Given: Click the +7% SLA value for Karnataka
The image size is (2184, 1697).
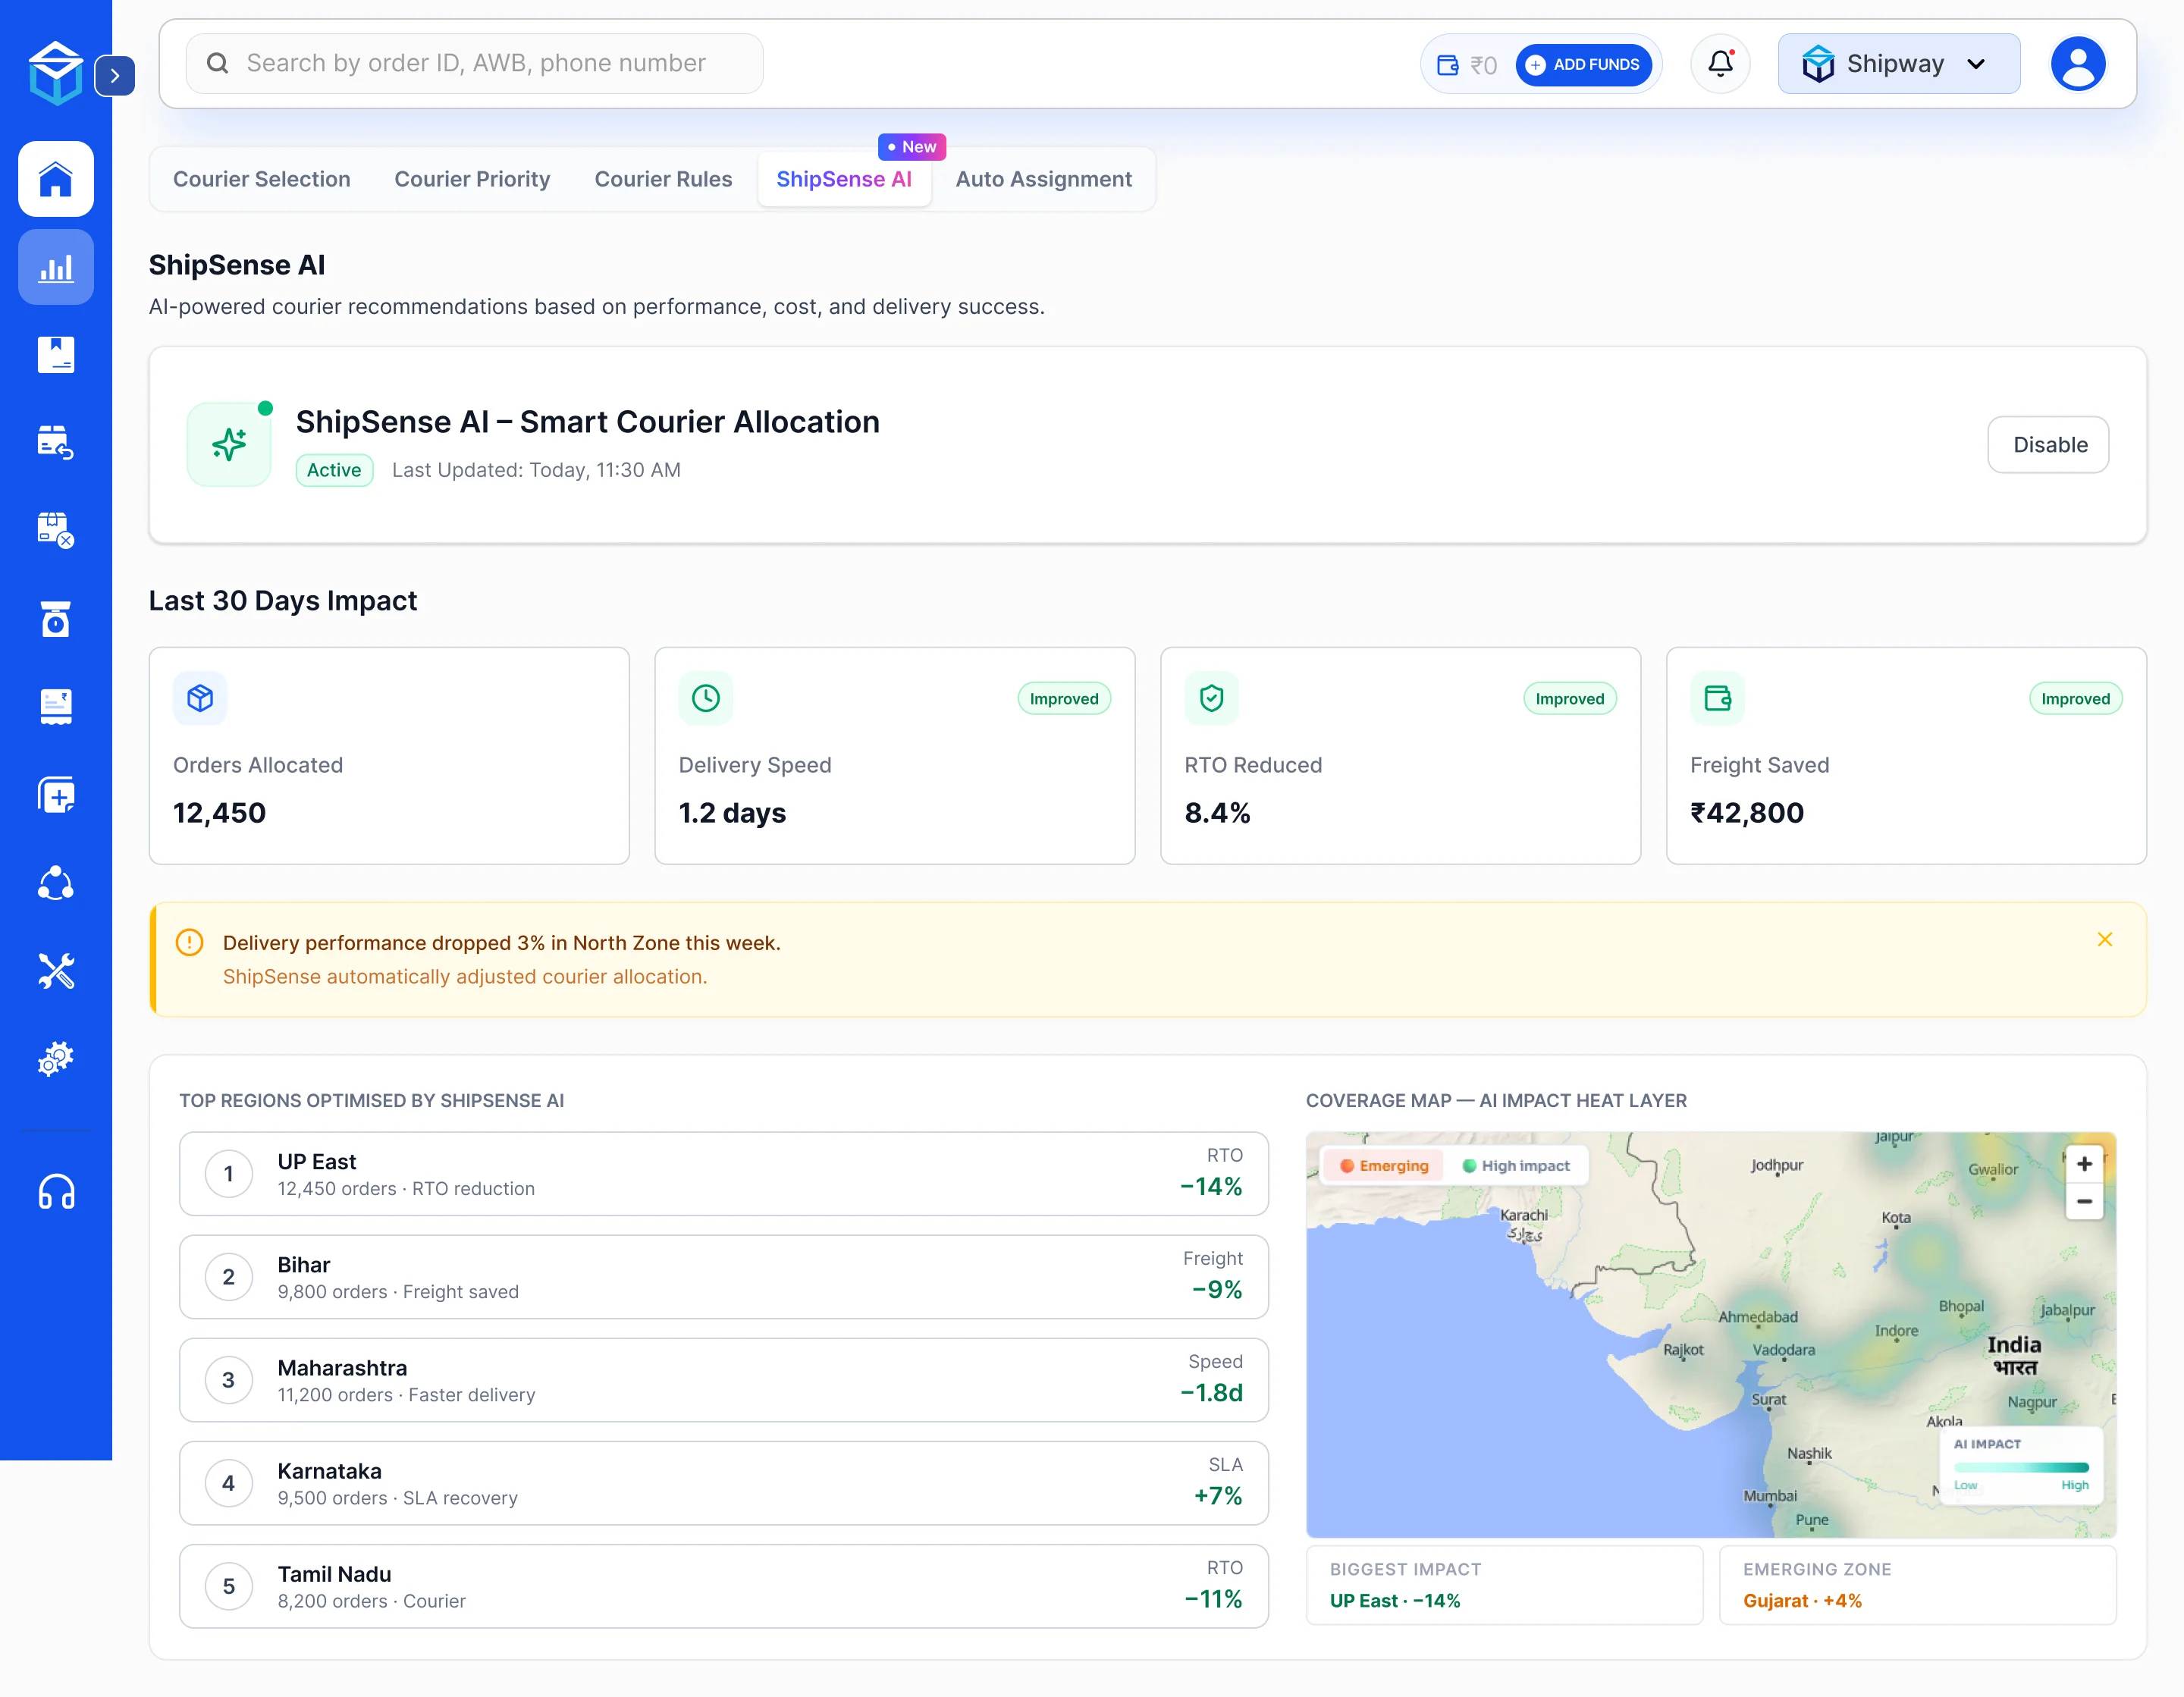Looking at the screenshot, I should 1218,1496.
